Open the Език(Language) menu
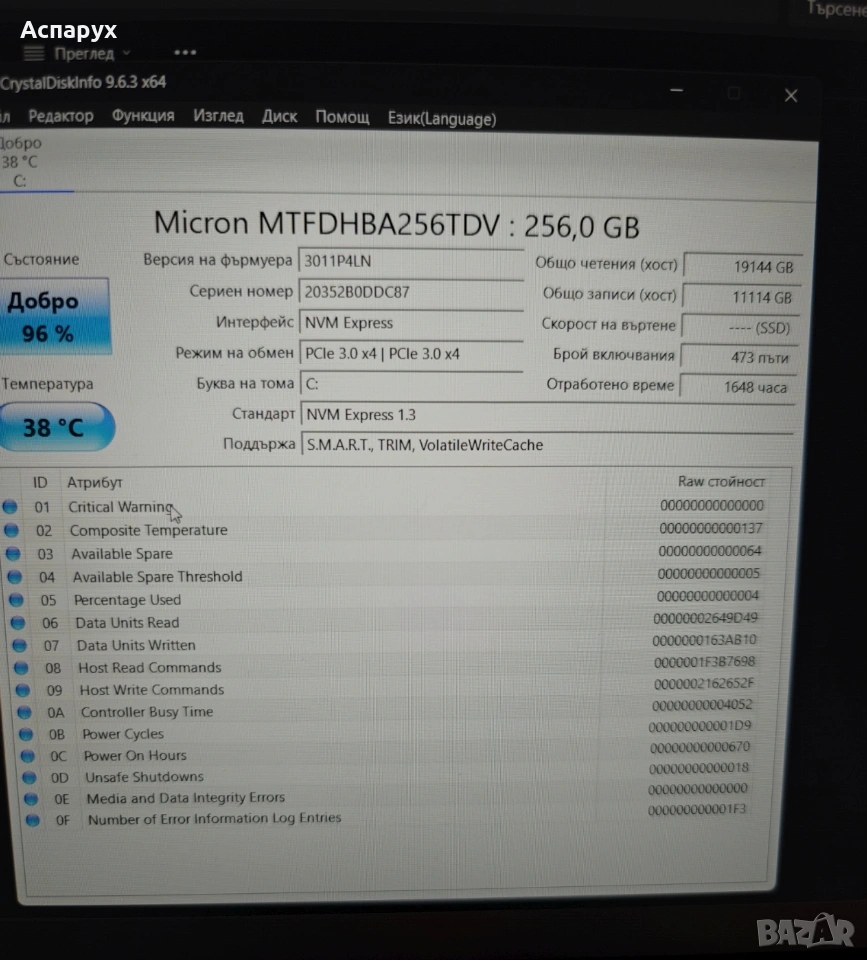 (441, 119)
